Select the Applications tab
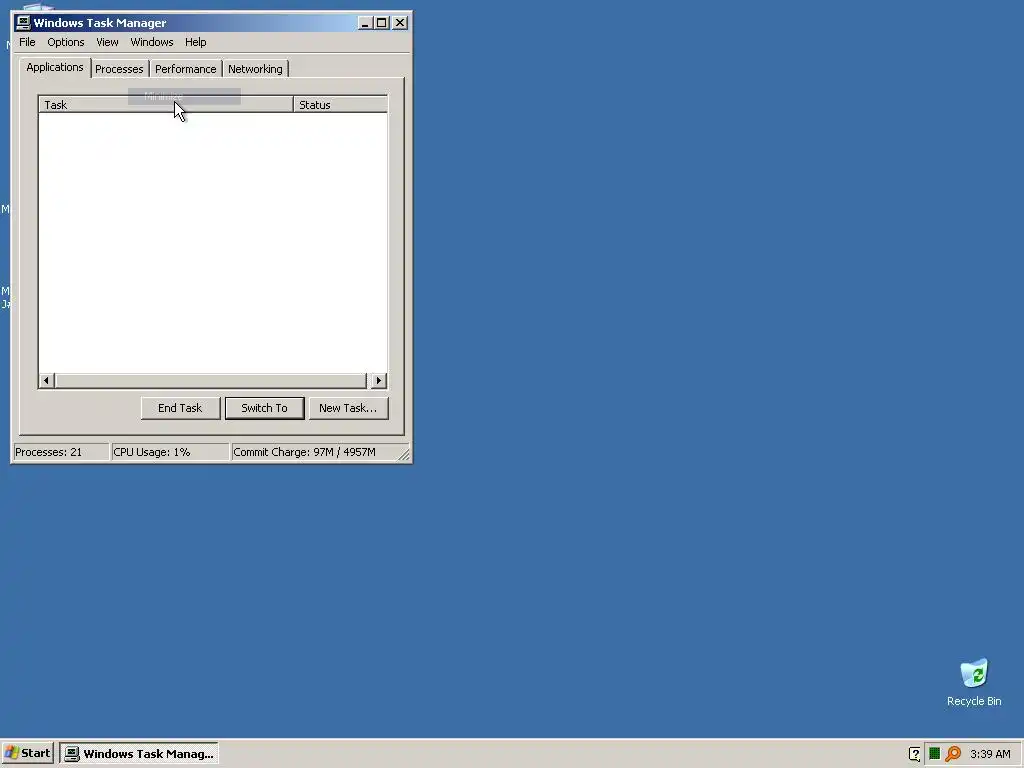The width and height of the screenshot is (1024, 768). click(55, 67)
